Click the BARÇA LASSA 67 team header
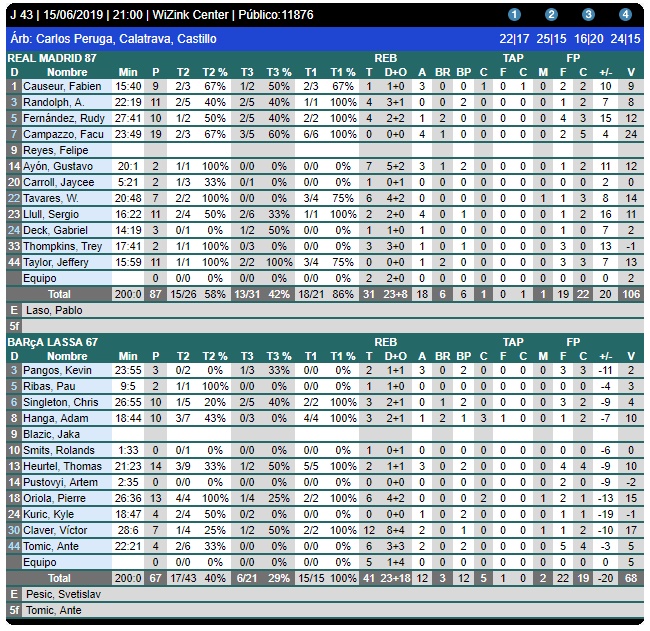This screenshot has height=631, width=650. [x=52, y=342]
